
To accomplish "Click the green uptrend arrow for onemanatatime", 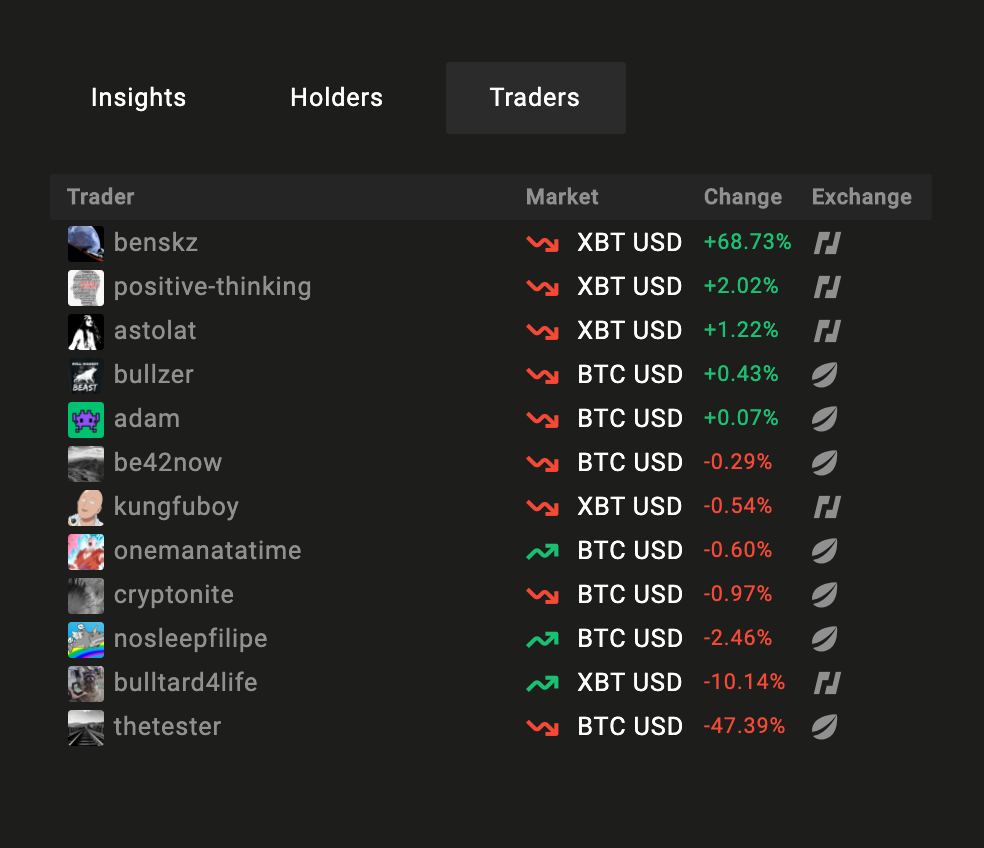I will click(x=542, y=551).
